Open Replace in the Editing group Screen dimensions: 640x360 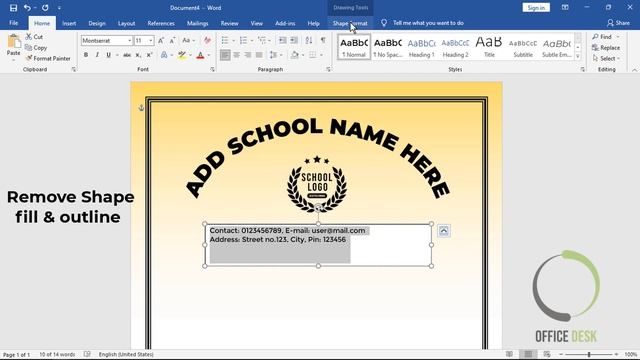pos(606,48)
